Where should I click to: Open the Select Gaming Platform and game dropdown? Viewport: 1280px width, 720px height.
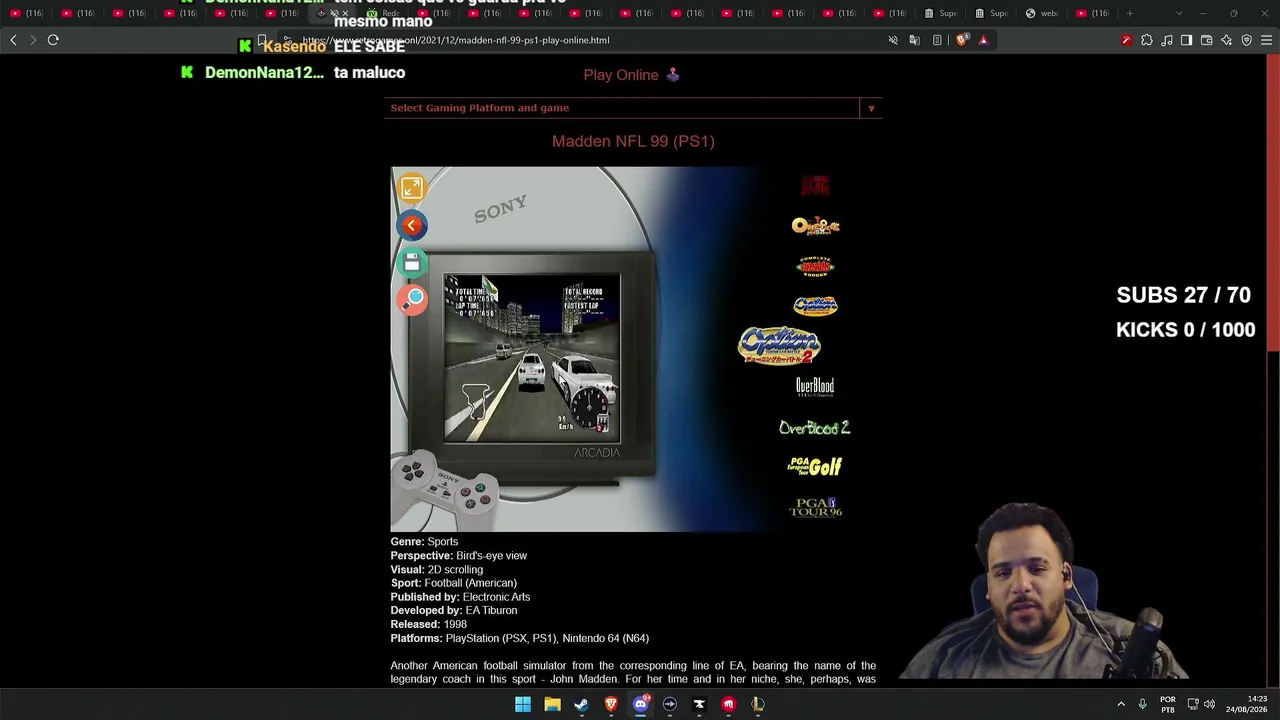[633, 108]
